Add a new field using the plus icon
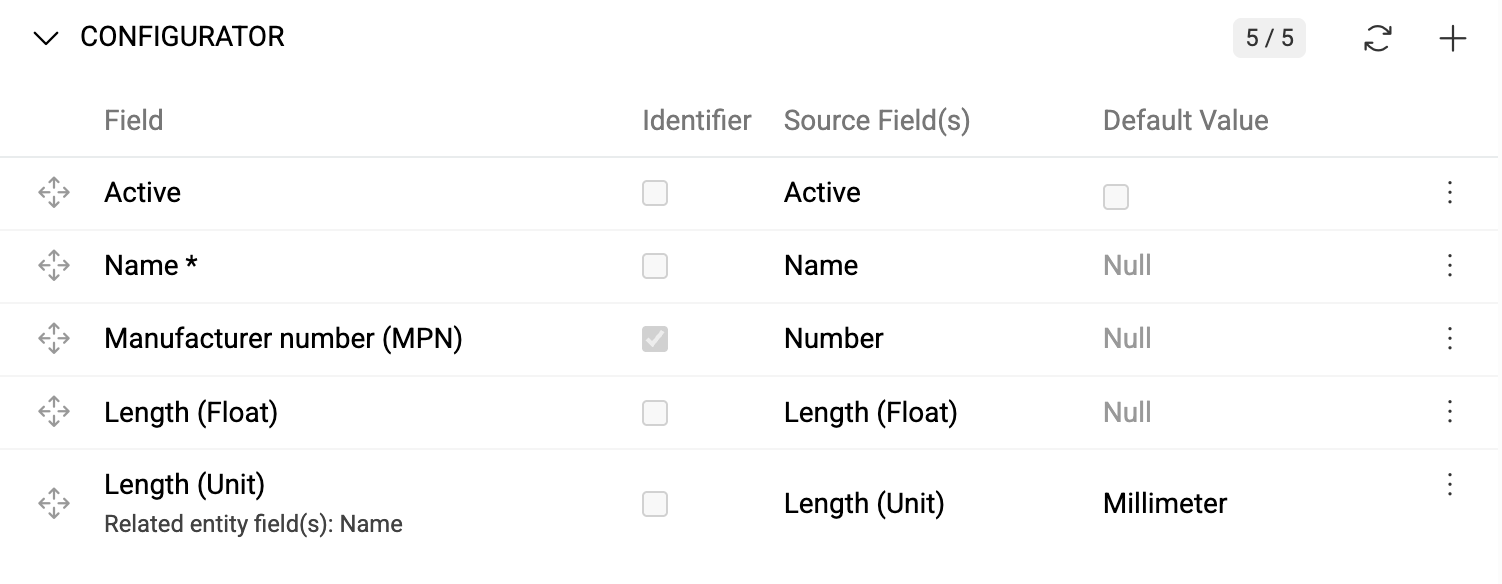Screen dimensions: 1502x584 point(1452,38)
